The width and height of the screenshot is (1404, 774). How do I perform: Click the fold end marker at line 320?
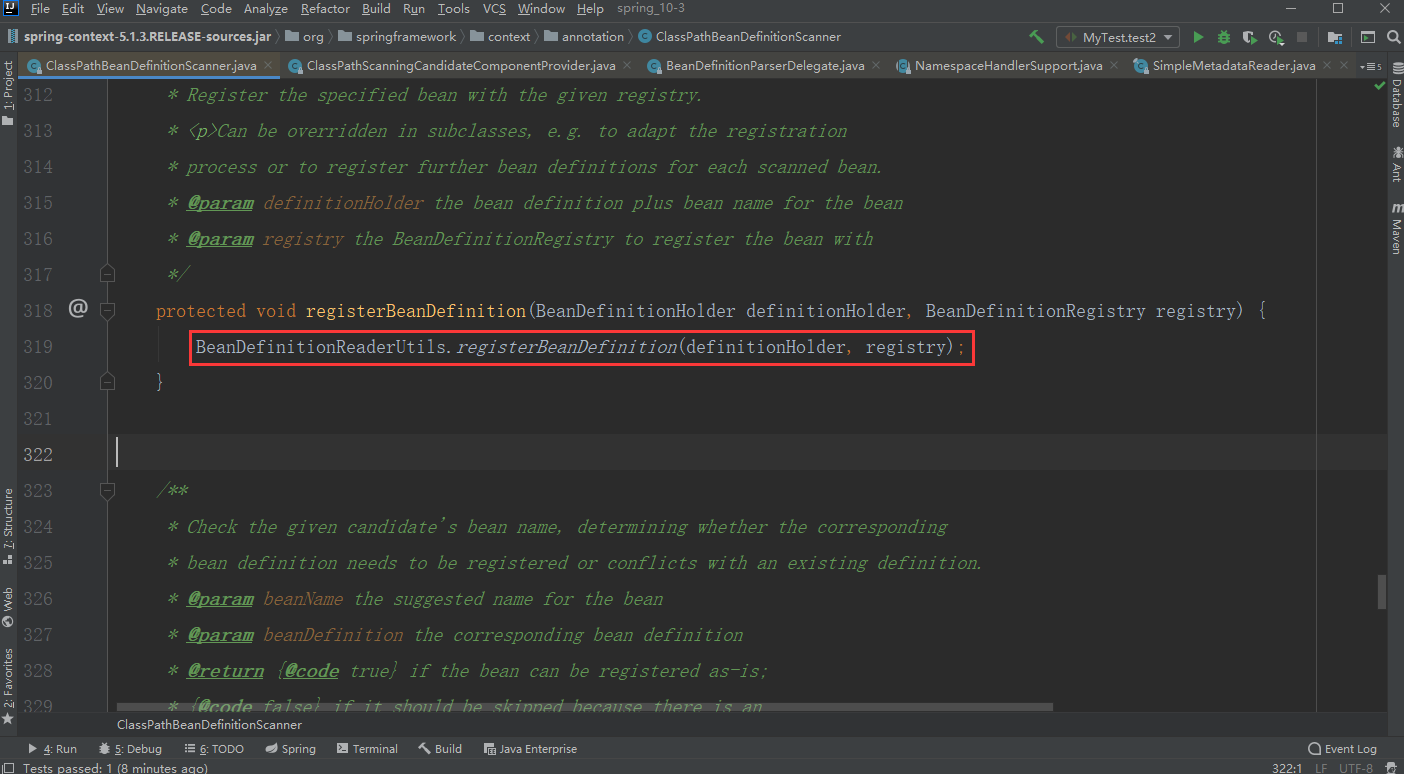108,382
